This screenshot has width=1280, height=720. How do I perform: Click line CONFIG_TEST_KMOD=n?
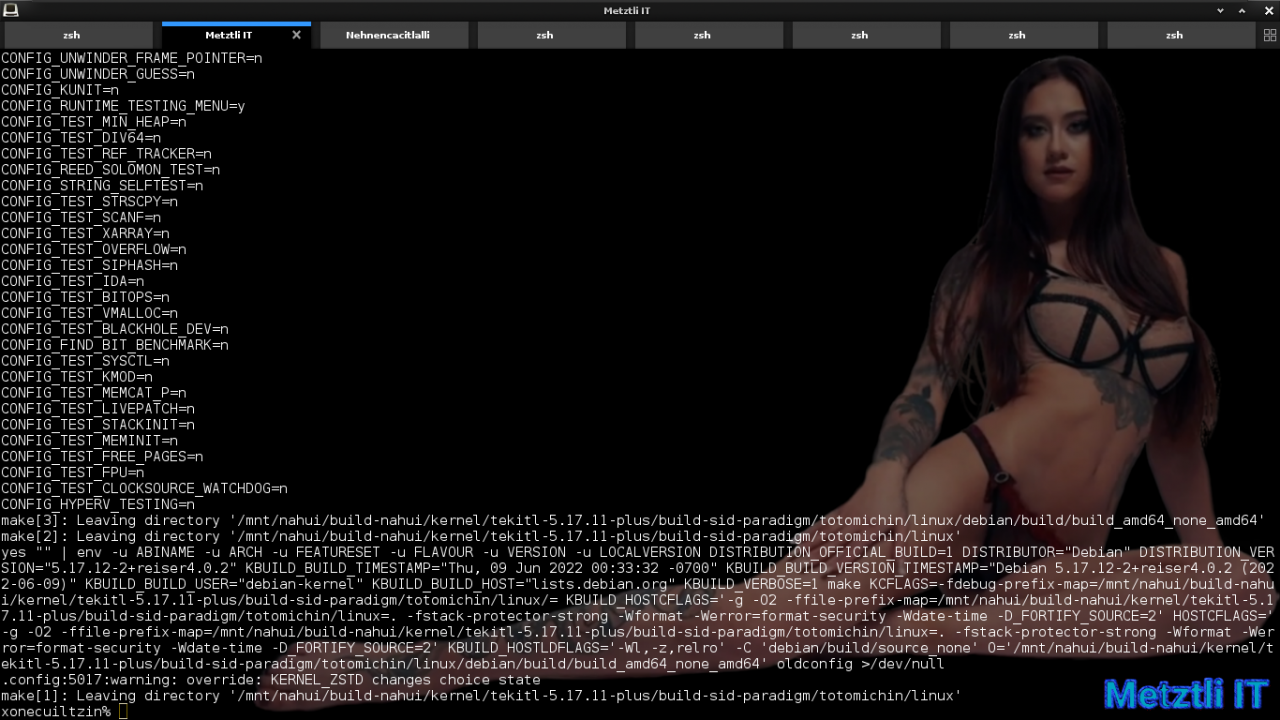coord(76,377)
